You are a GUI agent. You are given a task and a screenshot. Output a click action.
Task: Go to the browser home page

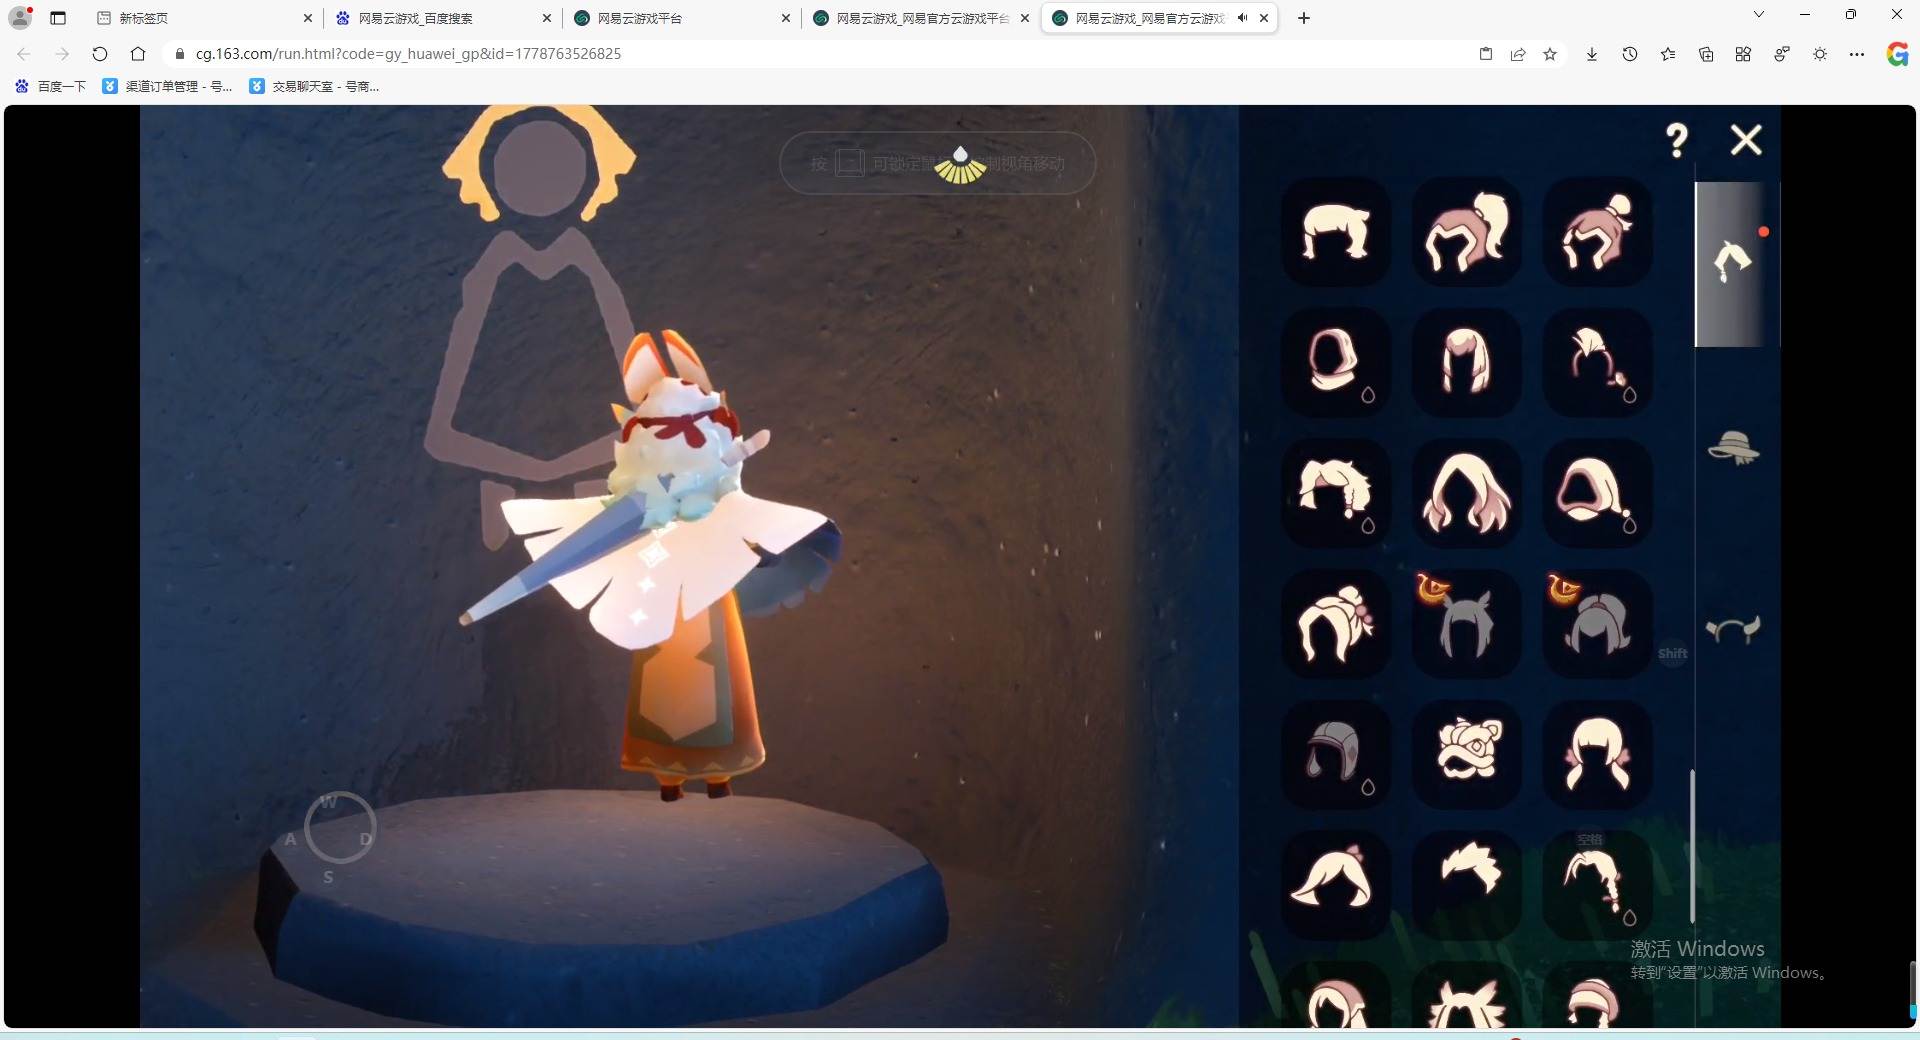pos(138,54)
